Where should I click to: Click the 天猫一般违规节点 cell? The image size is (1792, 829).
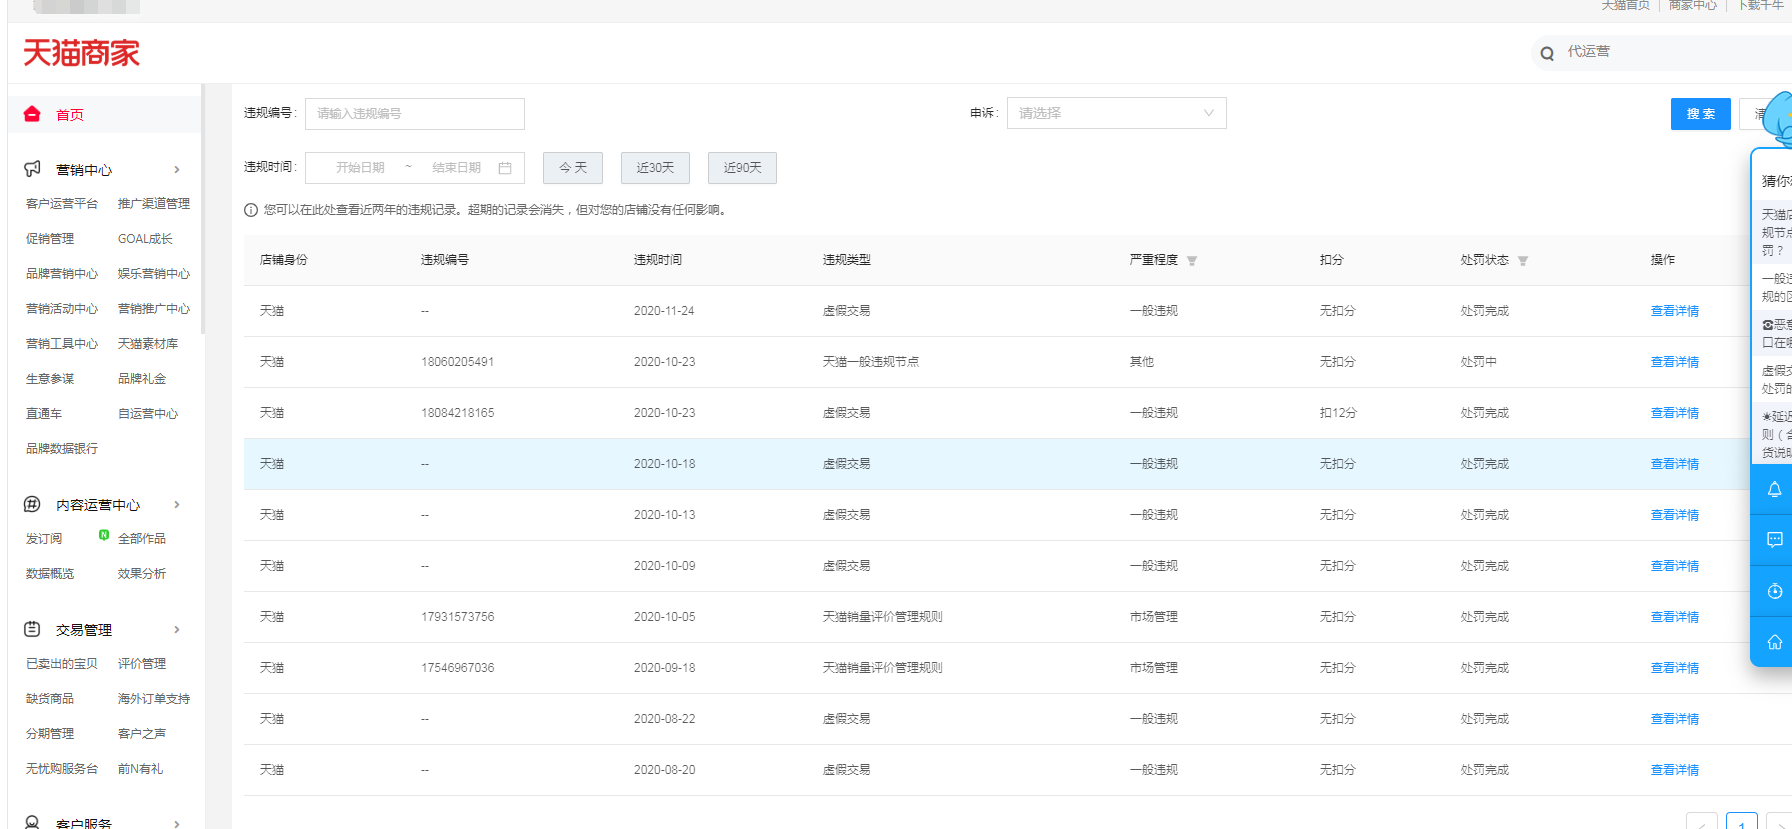tap(871, 362)
